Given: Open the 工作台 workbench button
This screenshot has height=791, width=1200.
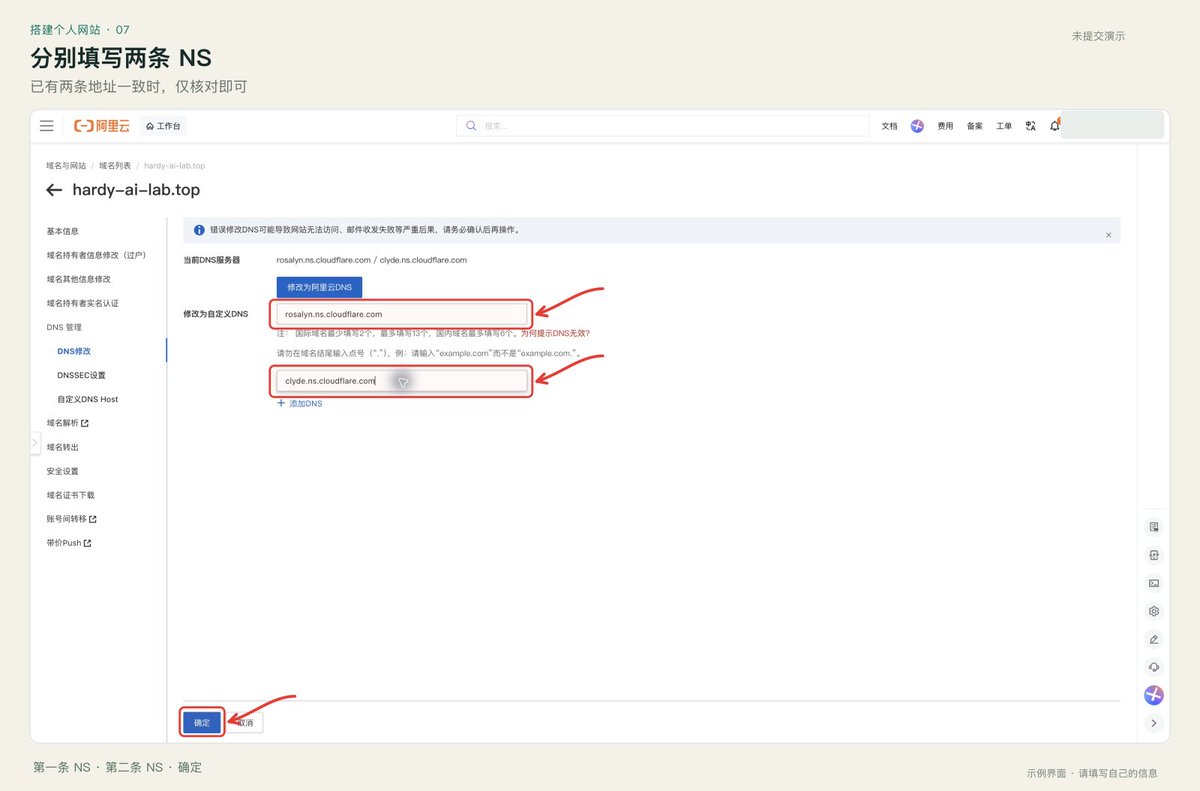Looking at the screenshot, I should (x=164, y=126).
